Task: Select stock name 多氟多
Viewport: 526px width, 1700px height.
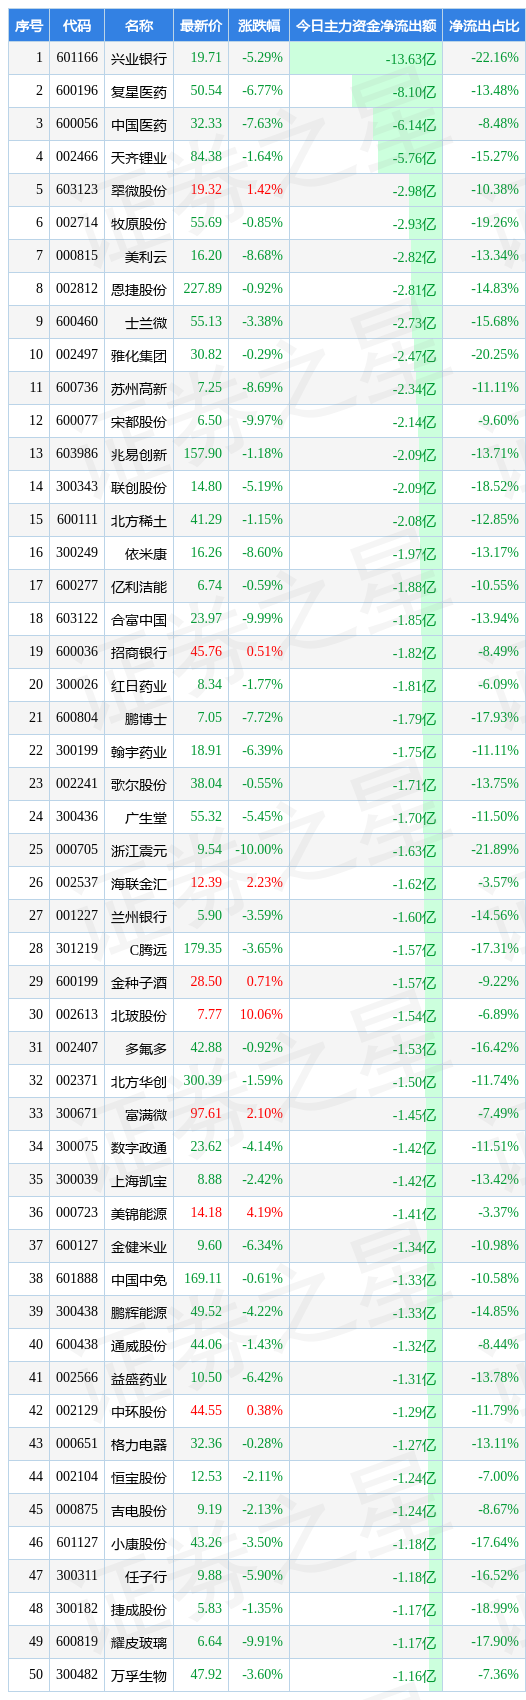Action: [x=146, y=1049]
